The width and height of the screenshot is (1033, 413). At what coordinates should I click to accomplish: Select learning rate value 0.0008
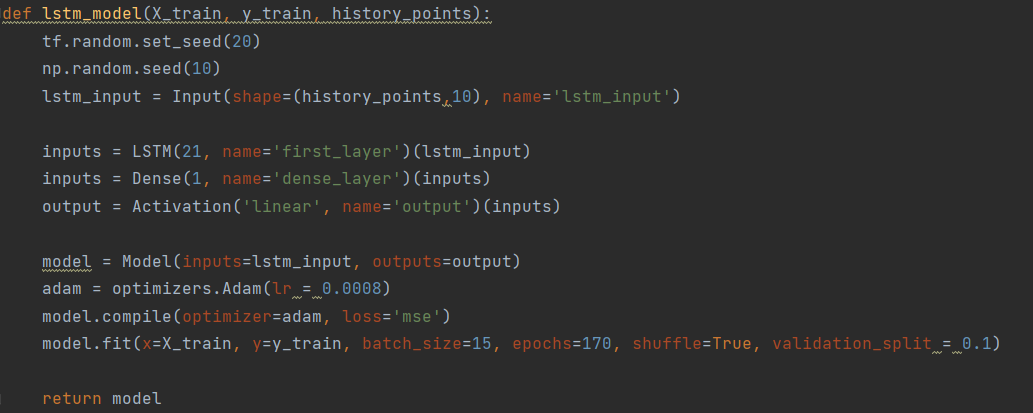point(352,289)
